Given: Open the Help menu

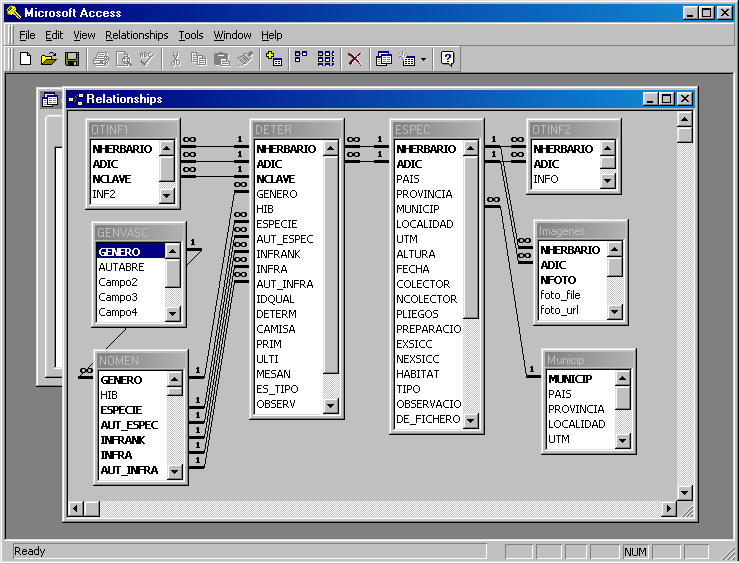Looking at the screenshot, I should 271,35.
